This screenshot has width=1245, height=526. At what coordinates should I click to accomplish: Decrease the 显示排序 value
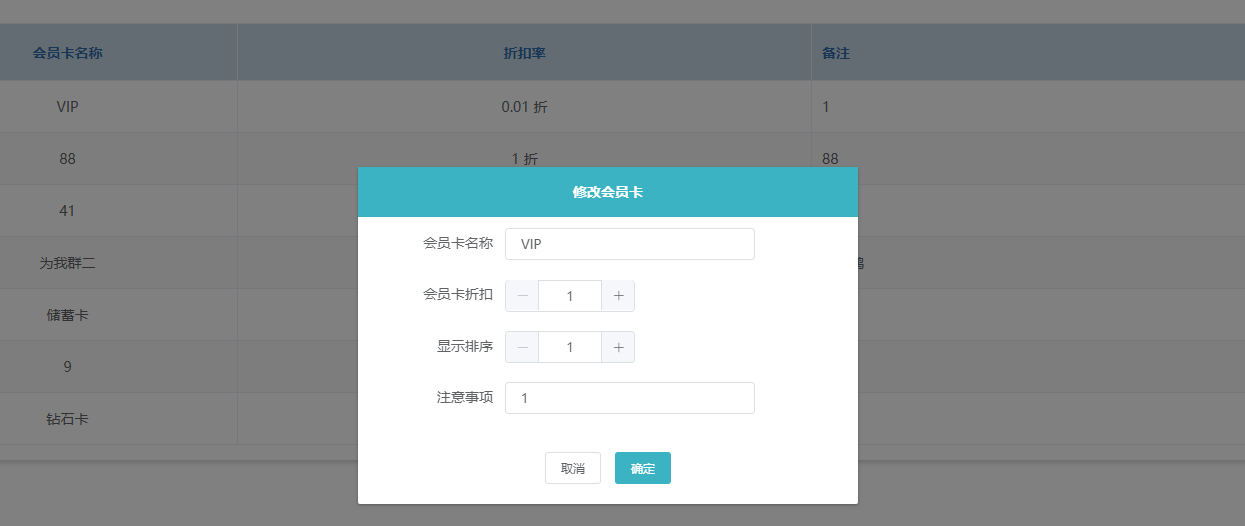522,347
